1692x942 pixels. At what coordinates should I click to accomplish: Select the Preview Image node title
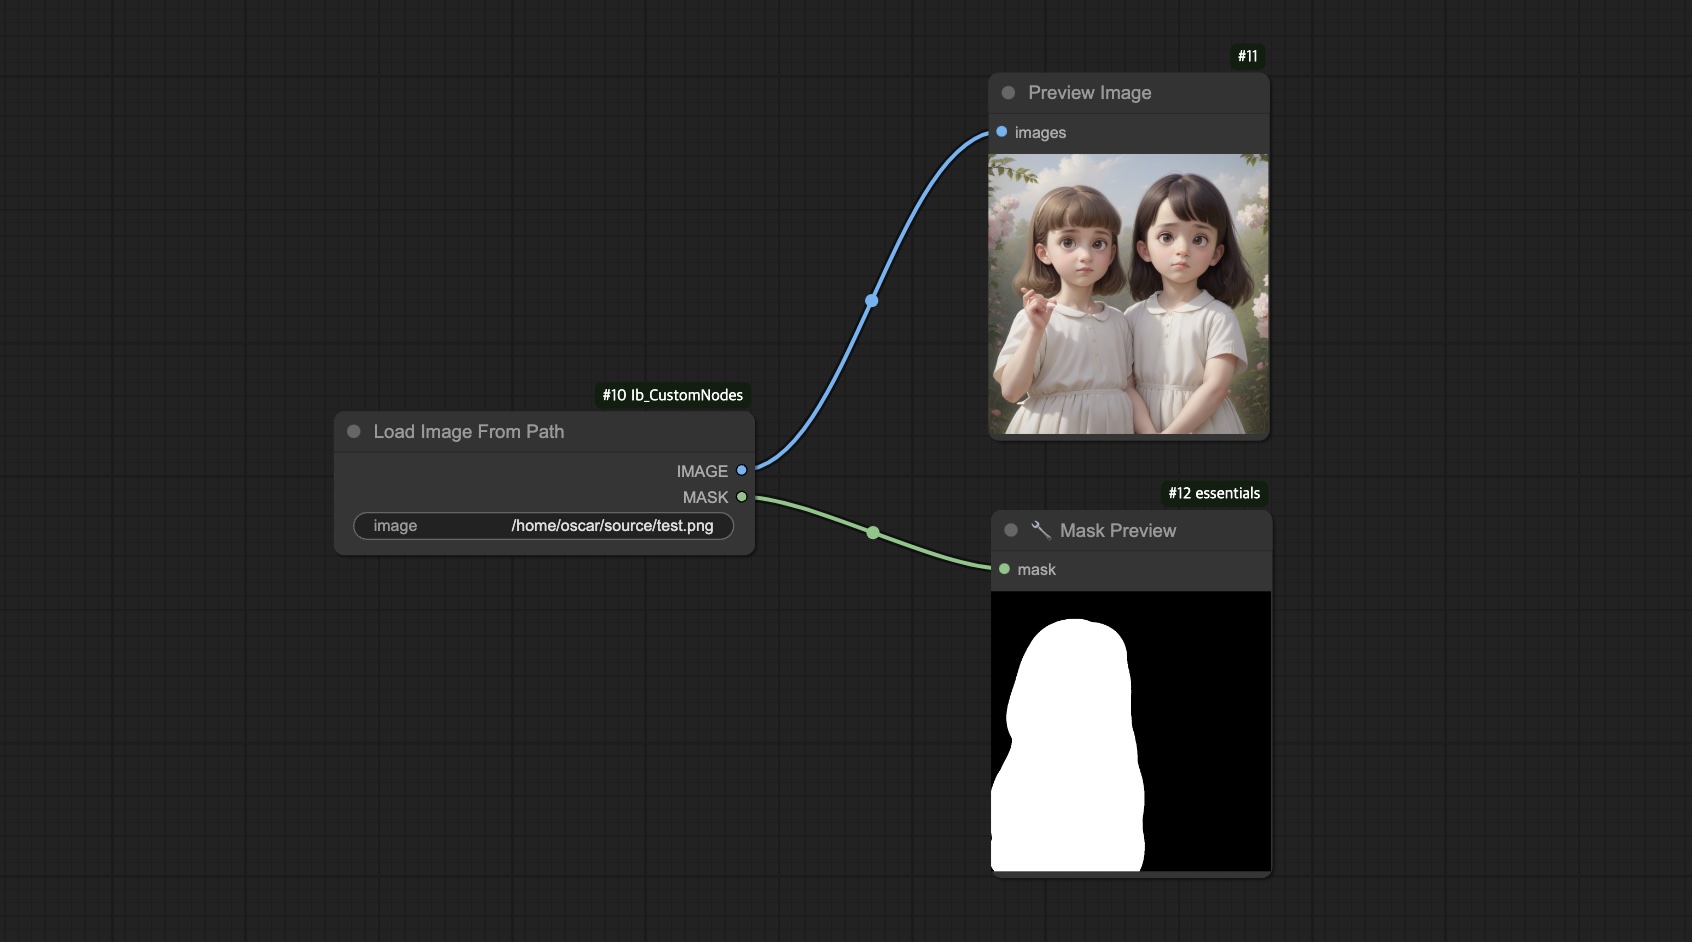pyautogui.click(x=1090, y=93)
